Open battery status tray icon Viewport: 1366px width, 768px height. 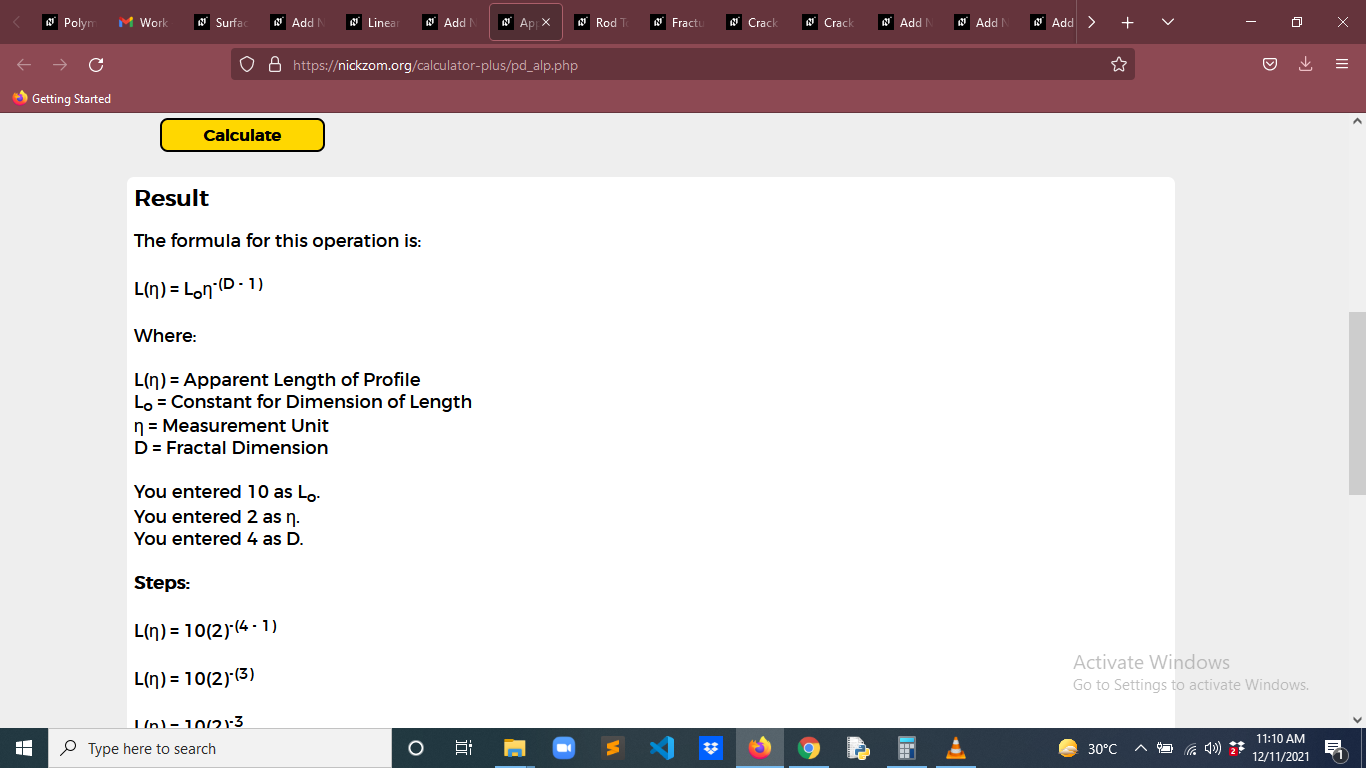tap(1165, 748)
